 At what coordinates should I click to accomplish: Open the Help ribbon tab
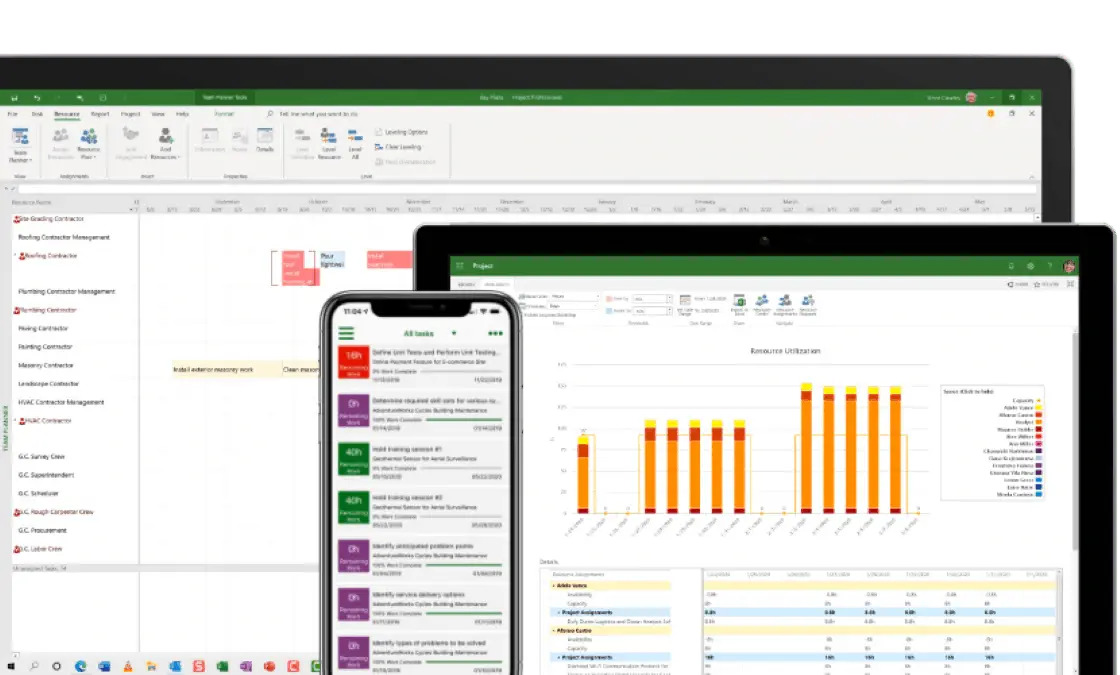(182, 114)
